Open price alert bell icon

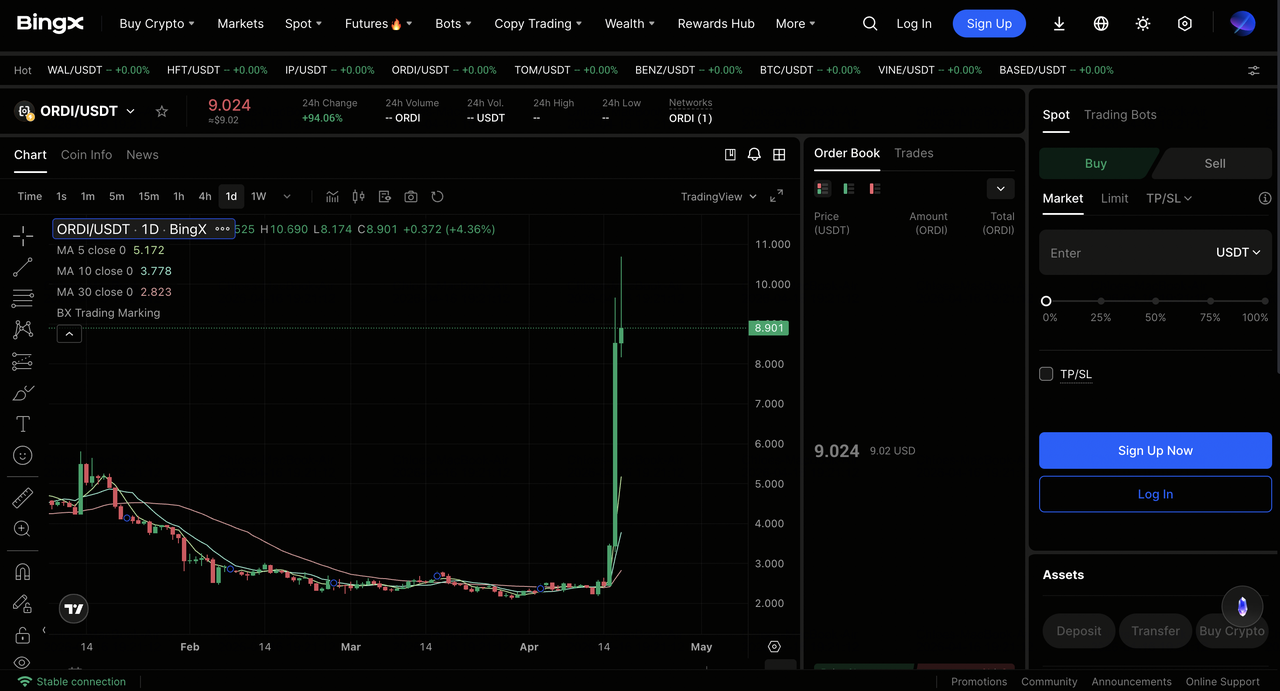(x=754, y=155)
